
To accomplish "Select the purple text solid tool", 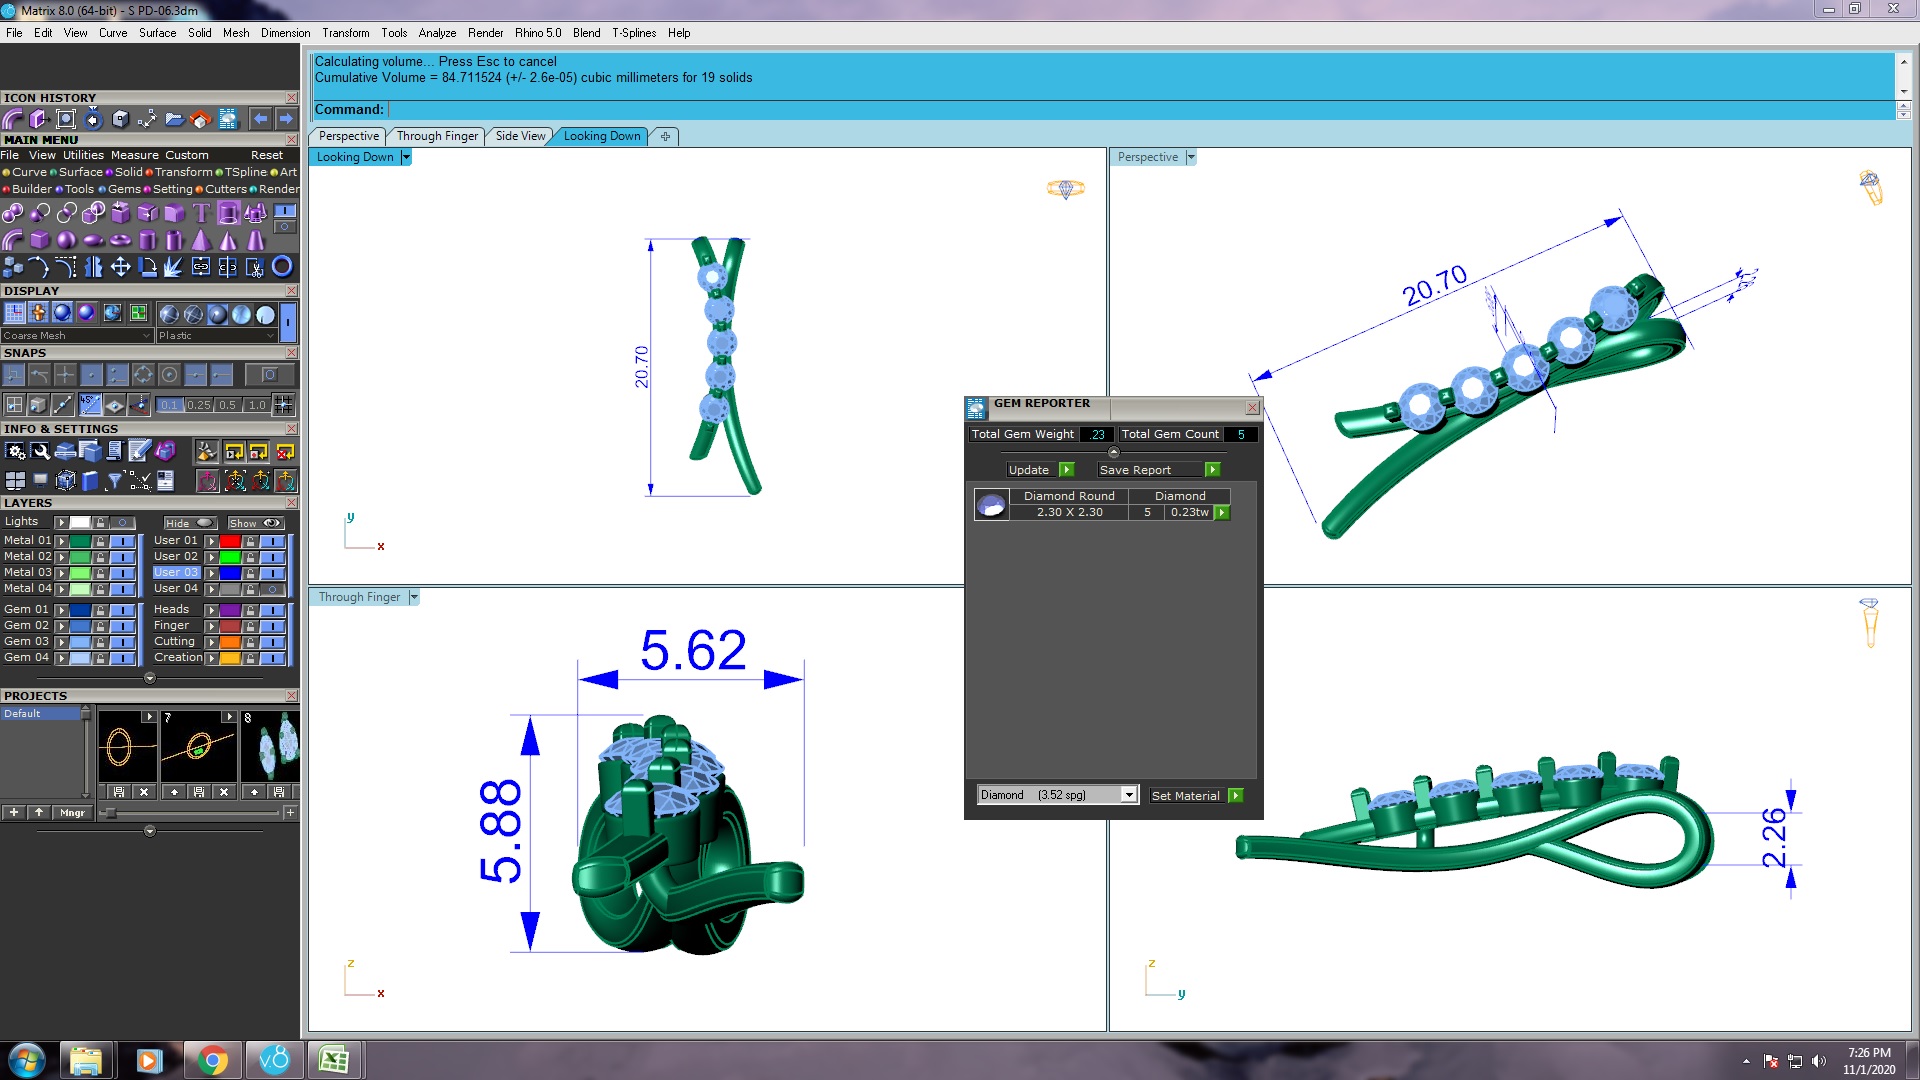I will [201, 212].
